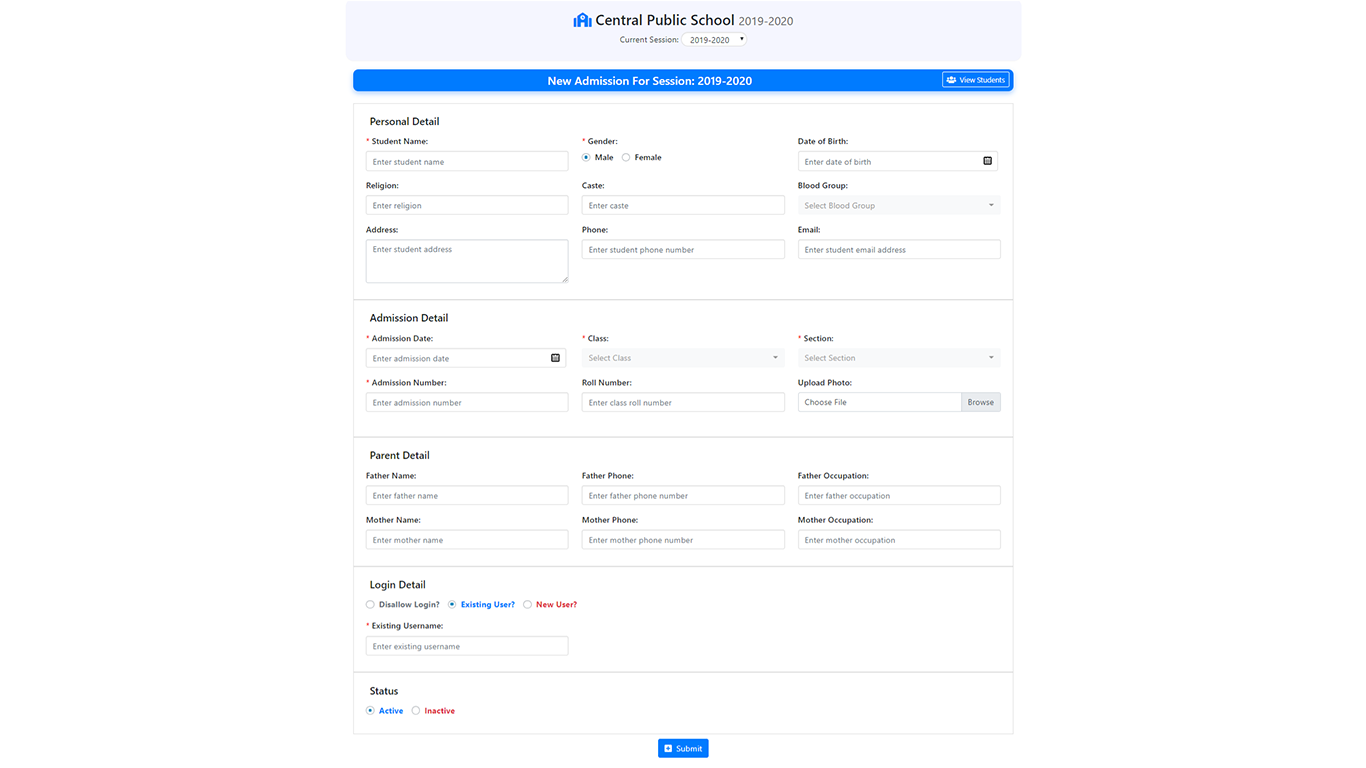Open the Select Class dropdown

pyautogui.click(x=682, y=358)
